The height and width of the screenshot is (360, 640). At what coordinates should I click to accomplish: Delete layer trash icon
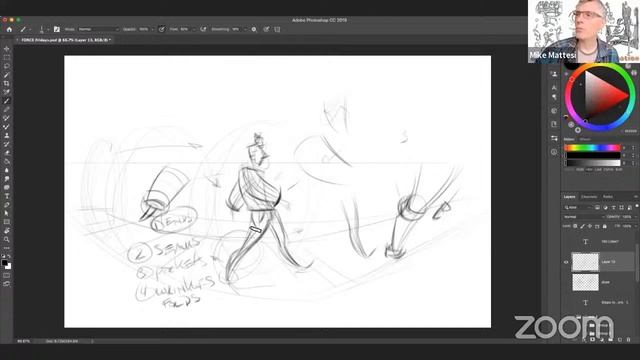pos(629,339)
